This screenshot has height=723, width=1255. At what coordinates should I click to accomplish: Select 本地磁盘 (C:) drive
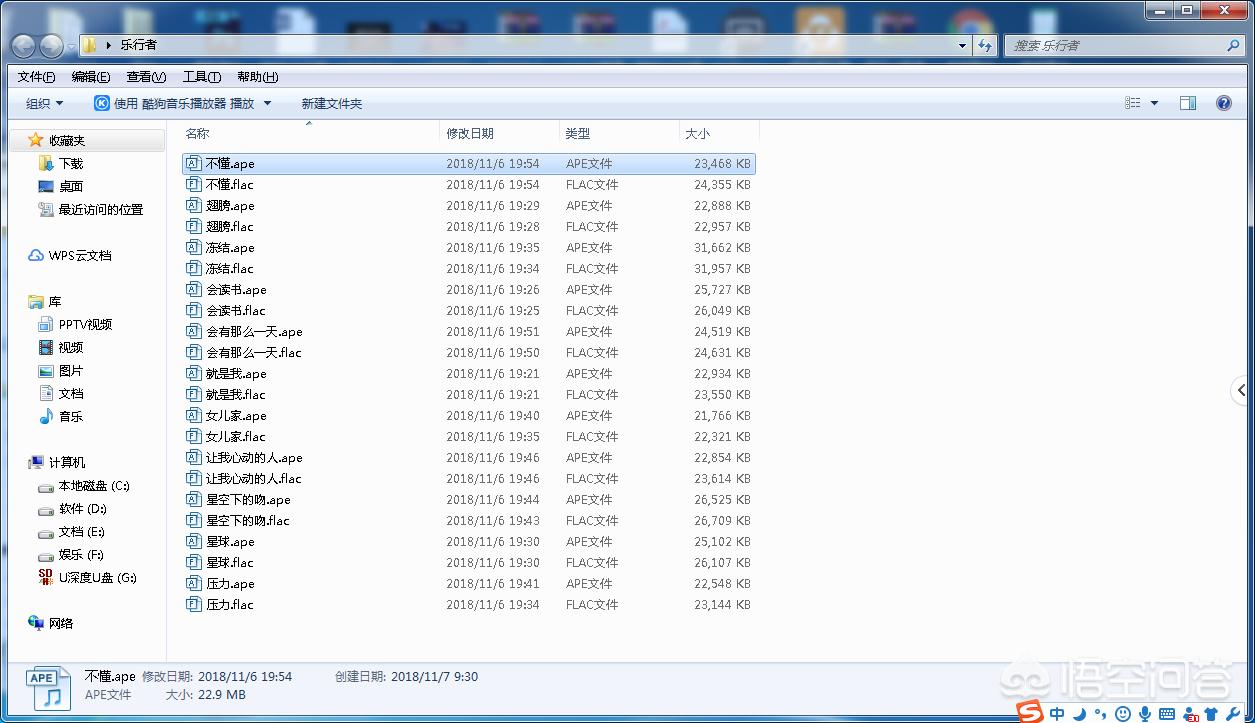coord(94,485)
